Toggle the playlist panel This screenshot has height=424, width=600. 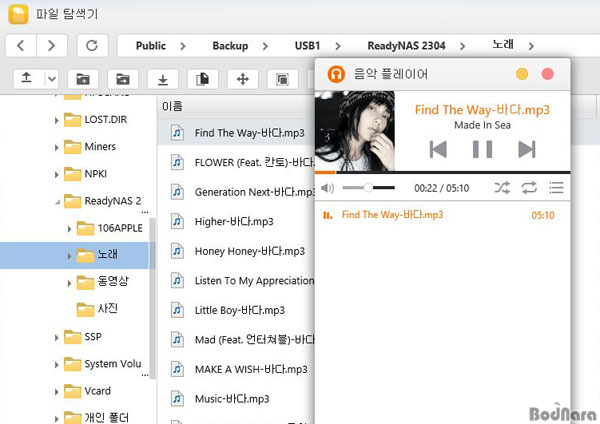click(x=556, y=188)
